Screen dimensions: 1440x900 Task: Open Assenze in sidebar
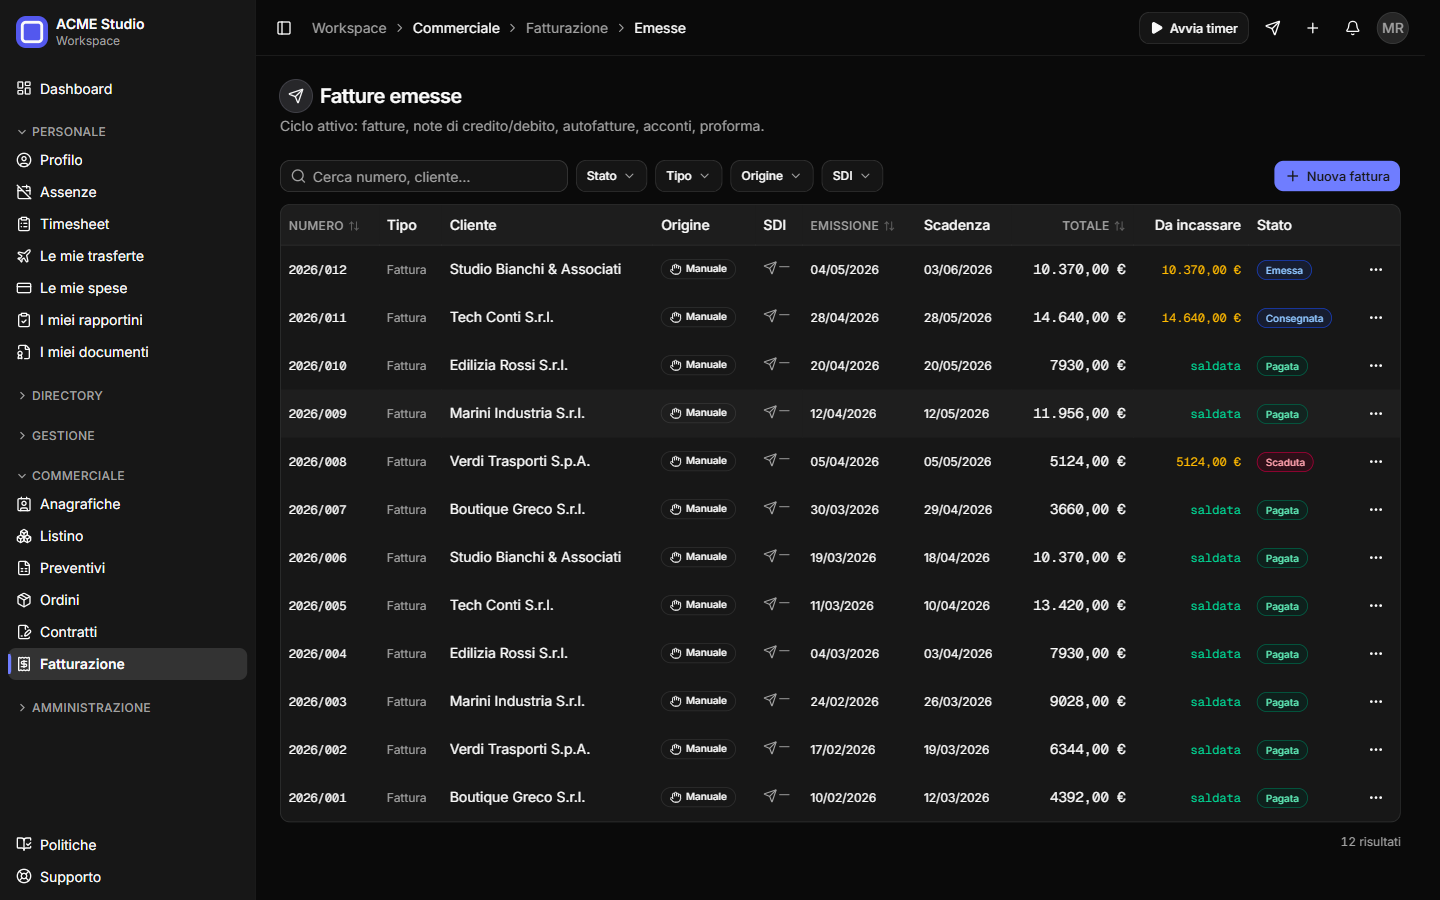click(x=128, y=192)
